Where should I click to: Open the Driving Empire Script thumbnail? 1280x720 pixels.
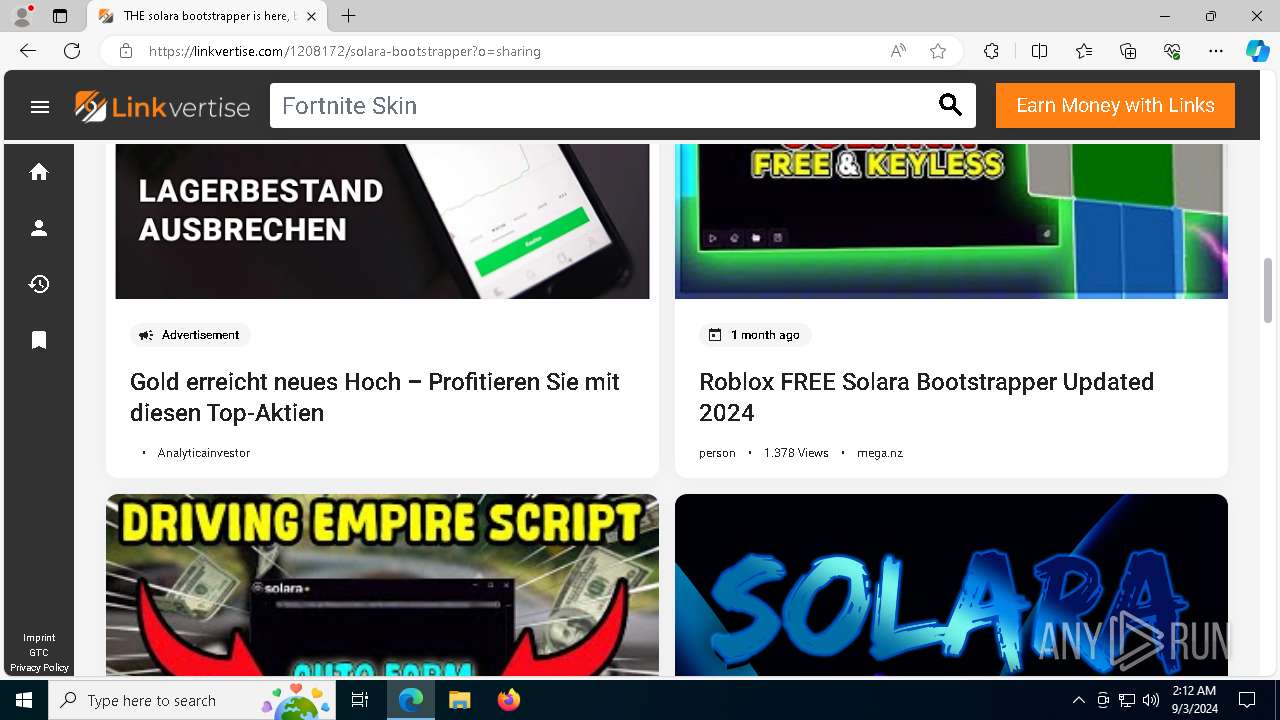[382, 585]
